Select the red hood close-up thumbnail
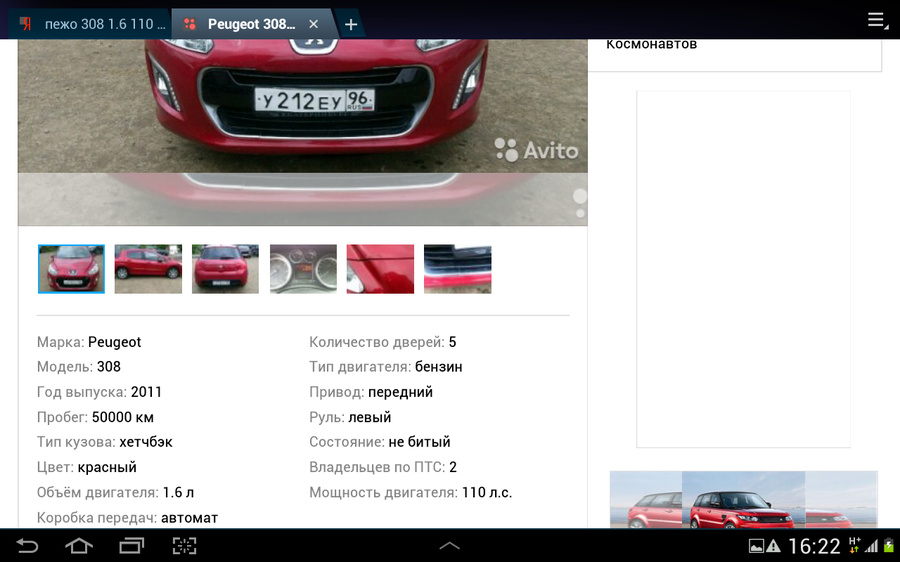This screenshot has width=900, height=562. (x=380, y=269)
